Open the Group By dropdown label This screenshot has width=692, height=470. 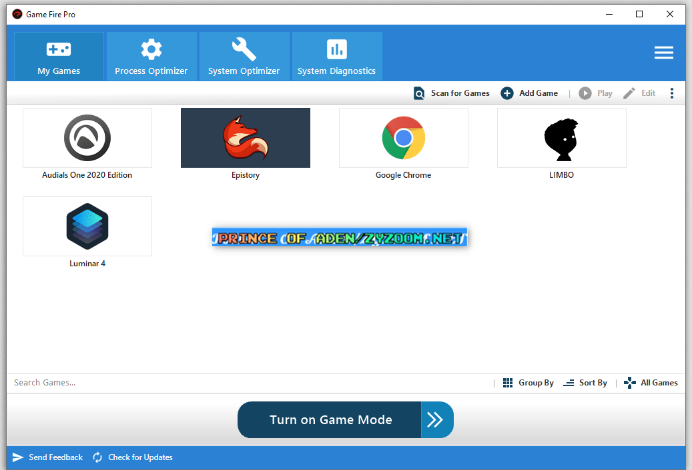point(536,383)
